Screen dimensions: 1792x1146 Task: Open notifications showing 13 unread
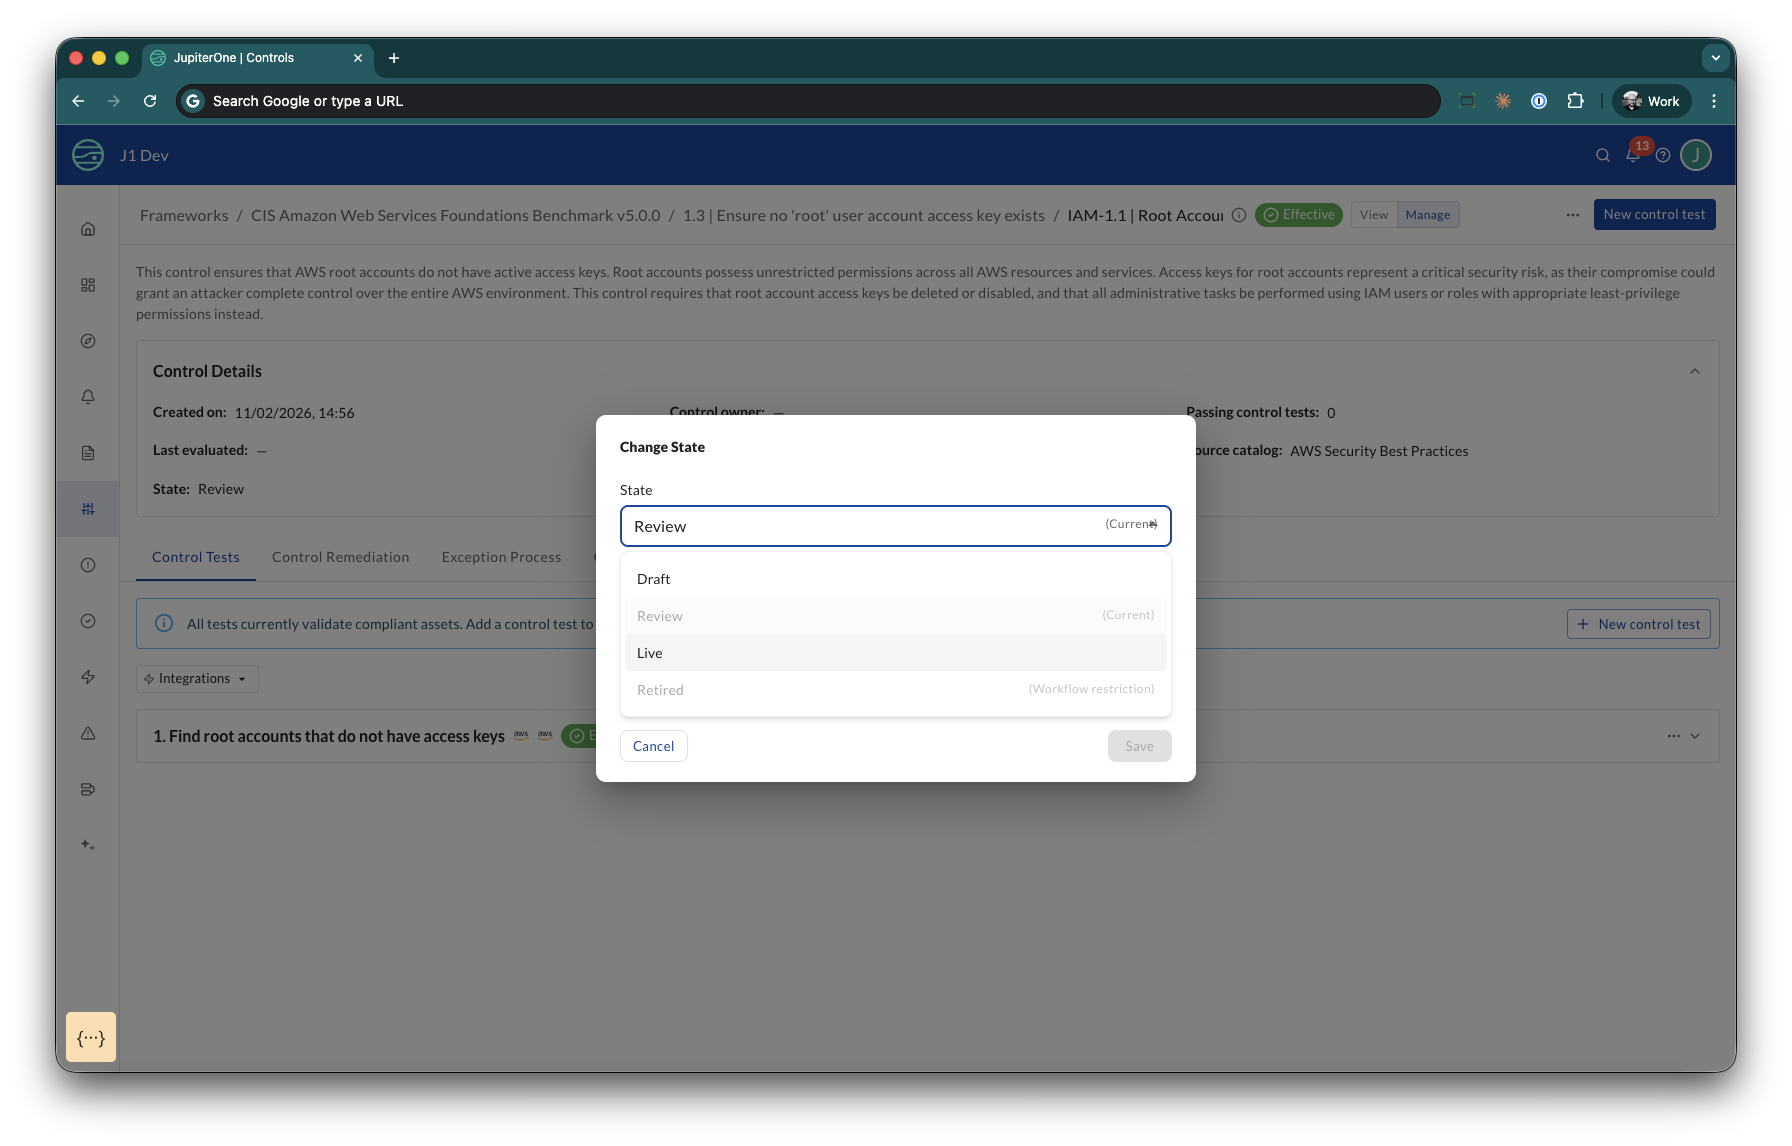tap(1633, 155)
